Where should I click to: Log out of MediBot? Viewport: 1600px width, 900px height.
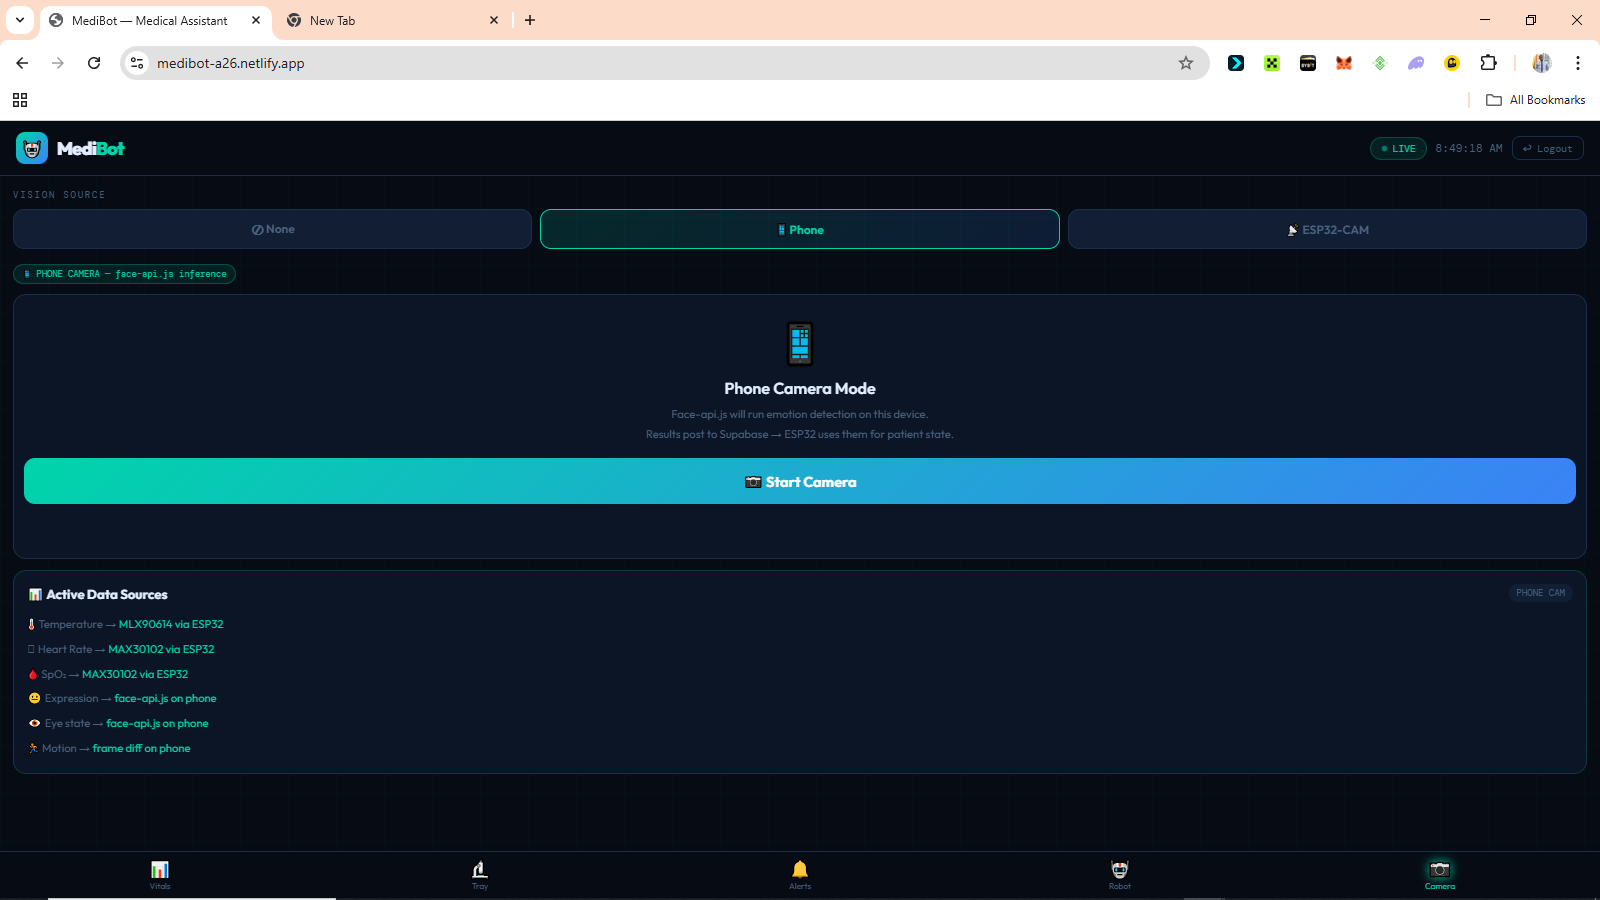[1548, 148]
